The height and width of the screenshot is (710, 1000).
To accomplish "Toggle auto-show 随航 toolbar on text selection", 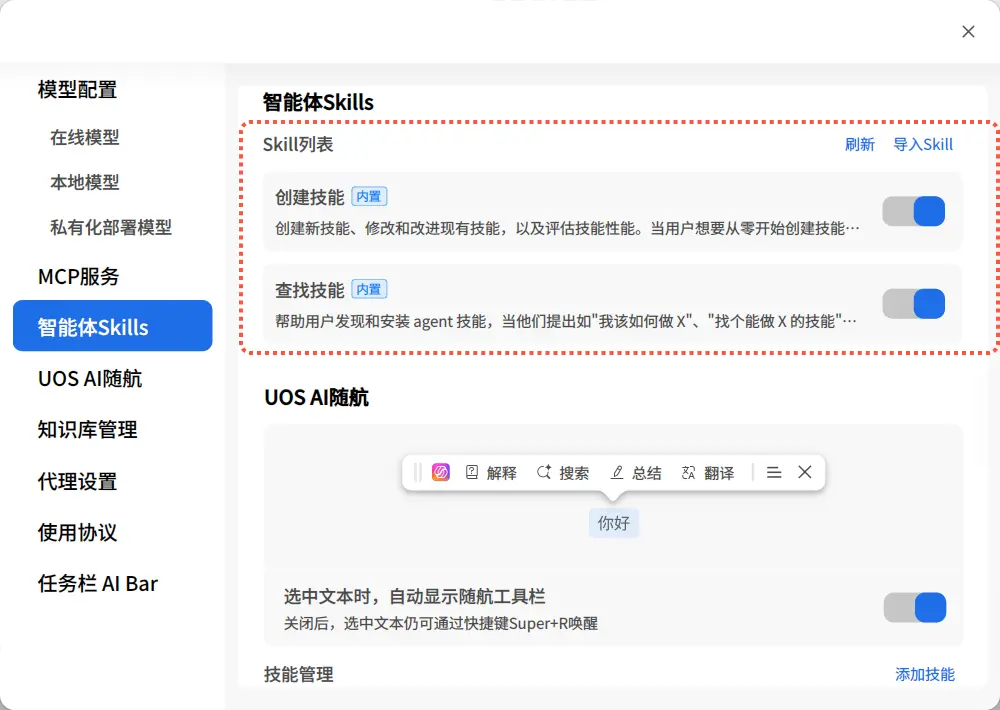I will (x=914, y=607).
